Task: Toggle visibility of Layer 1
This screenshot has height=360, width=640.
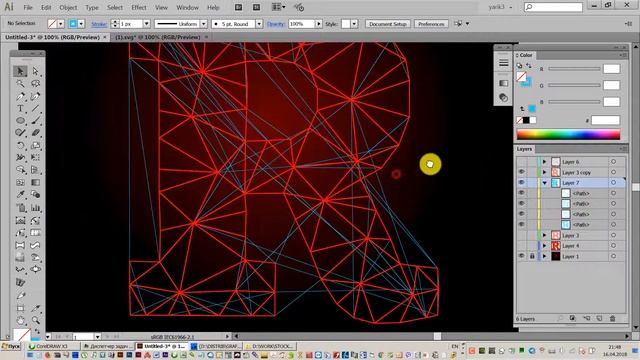Action: [522, 256]
